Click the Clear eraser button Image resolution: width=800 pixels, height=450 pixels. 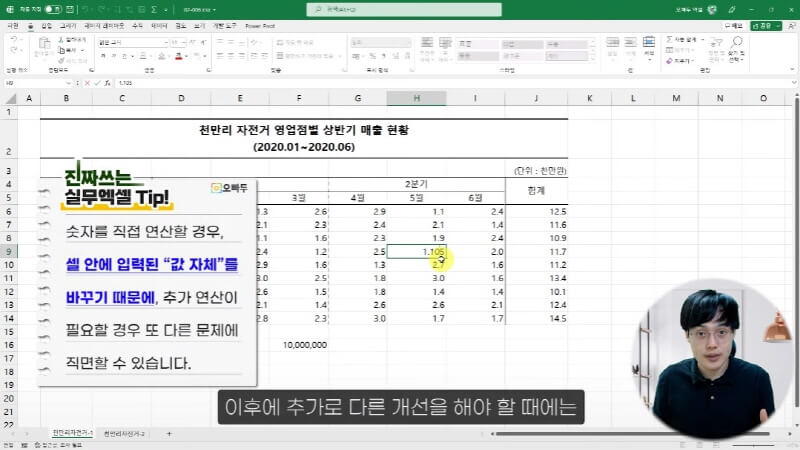pos(679,61)
